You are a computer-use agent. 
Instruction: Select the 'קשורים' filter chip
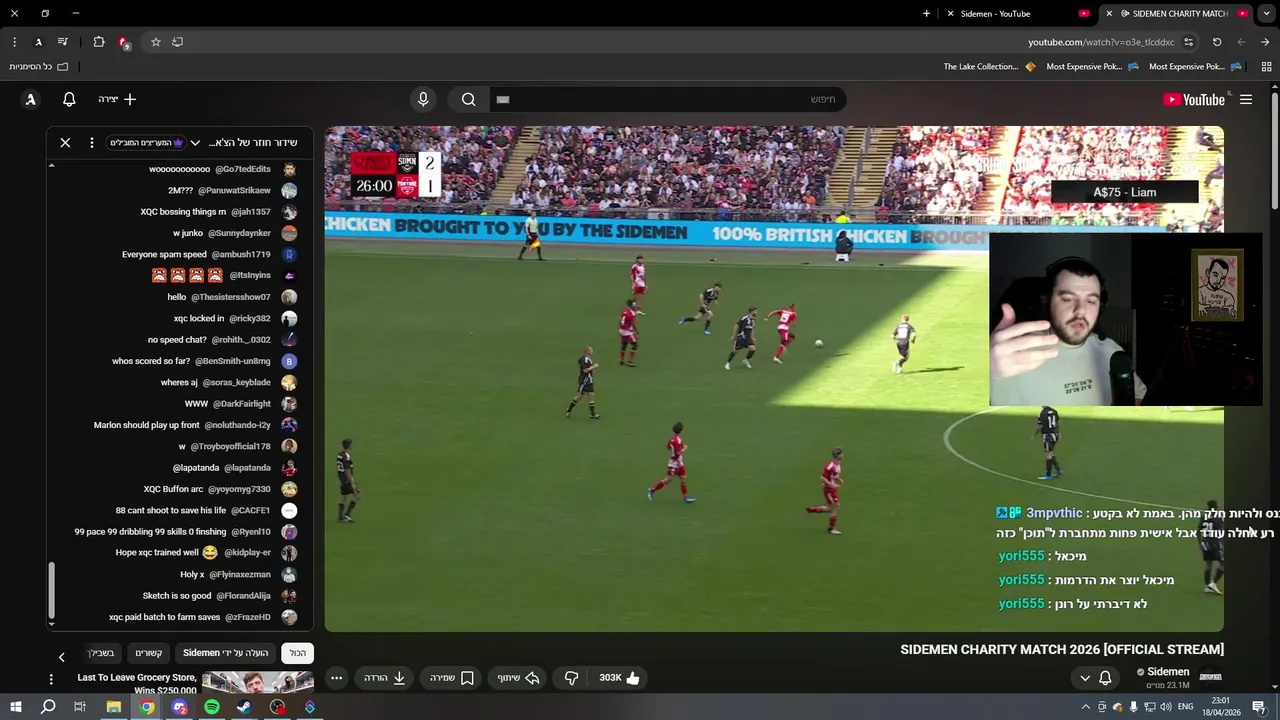click(149, 653)
